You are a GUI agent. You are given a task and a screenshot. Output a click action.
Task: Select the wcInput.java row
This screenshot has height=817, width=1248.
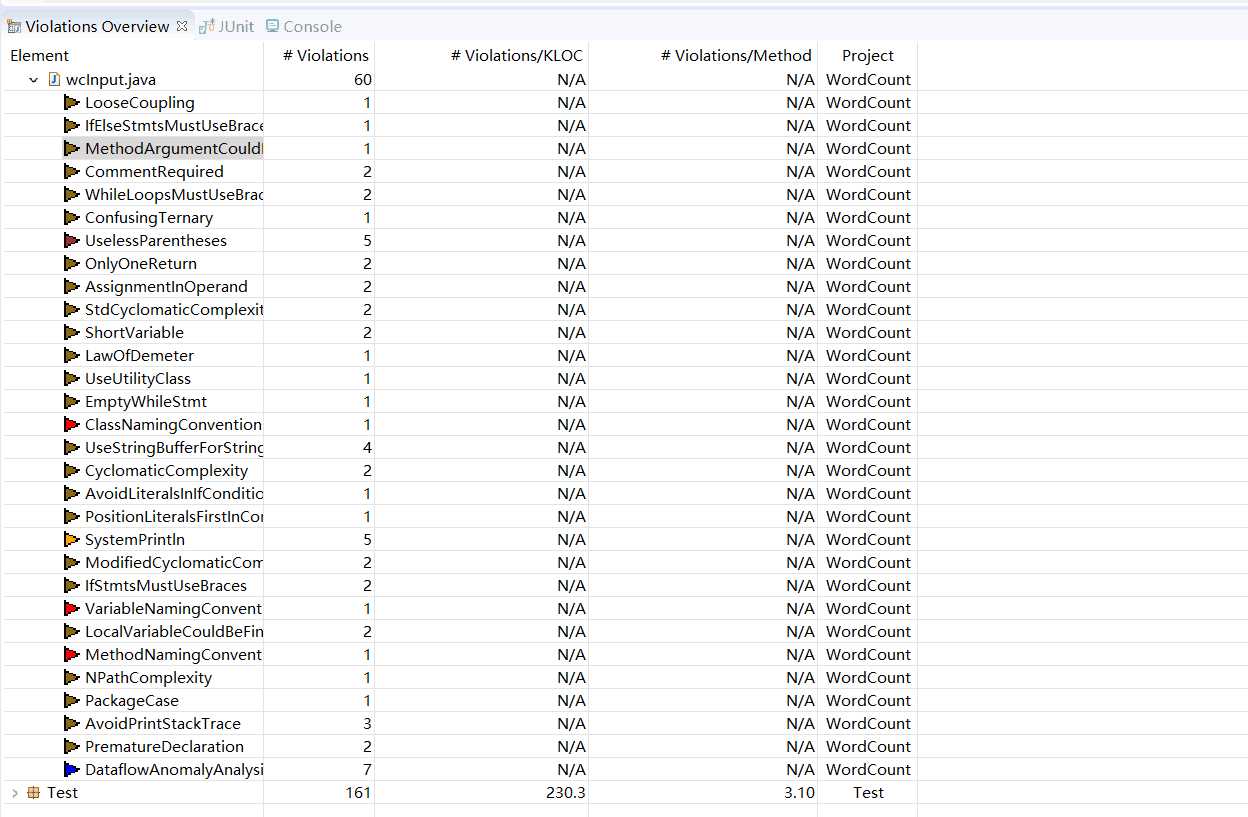pos(460,80)
